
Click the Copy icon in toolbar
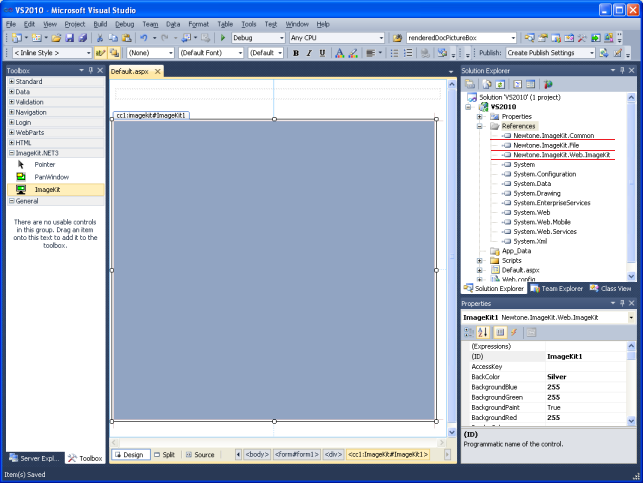pyautogui.click(x=113, y=38)
